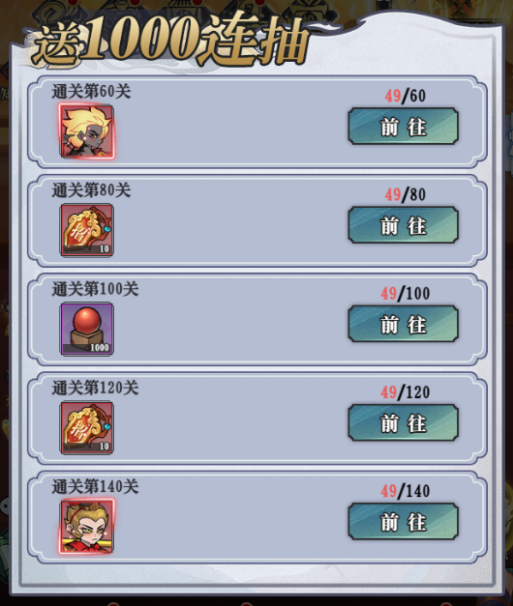Click 前往 button in the 通关第80关 row
The height and width of the screenshot is (606, 513).
click(403, 225)
